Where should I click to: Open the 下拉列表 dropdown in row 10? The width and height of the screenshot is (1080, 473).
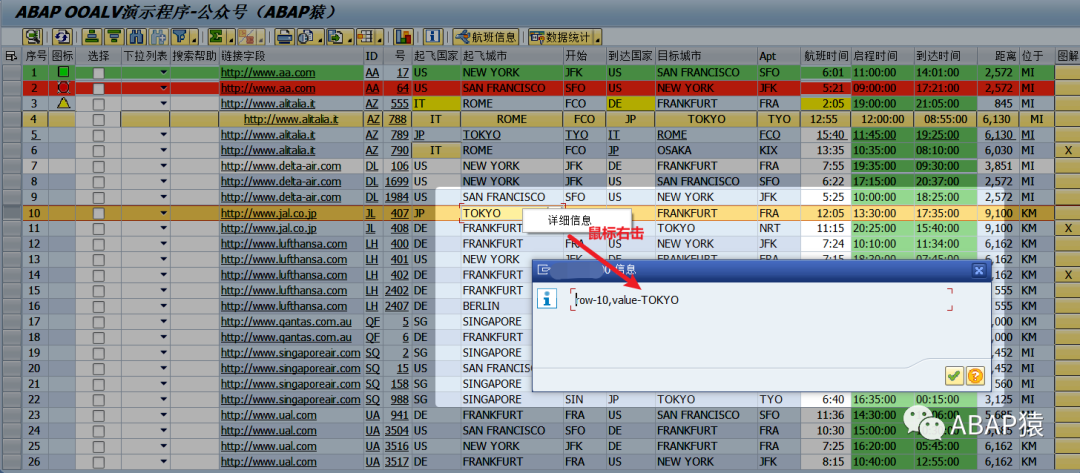[x=163, y=213]
